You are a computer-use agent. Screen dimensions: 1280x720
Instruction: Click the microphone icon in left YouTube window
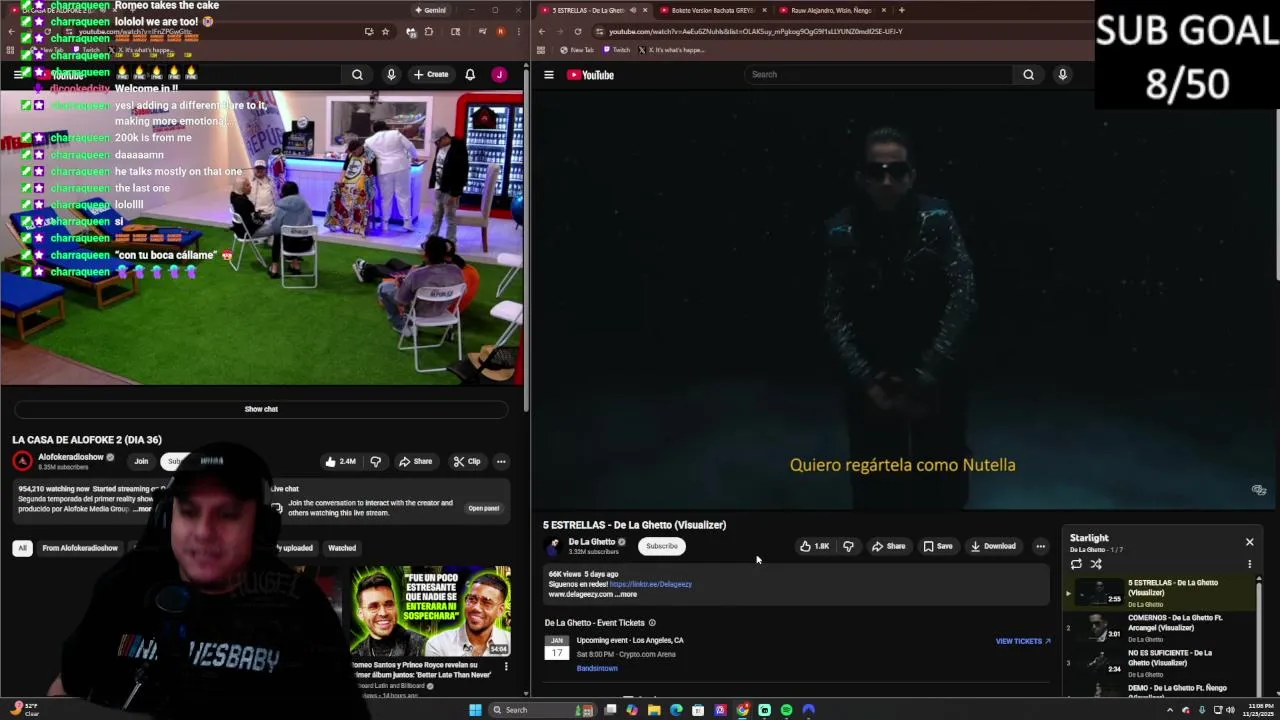tap(391, 75)
